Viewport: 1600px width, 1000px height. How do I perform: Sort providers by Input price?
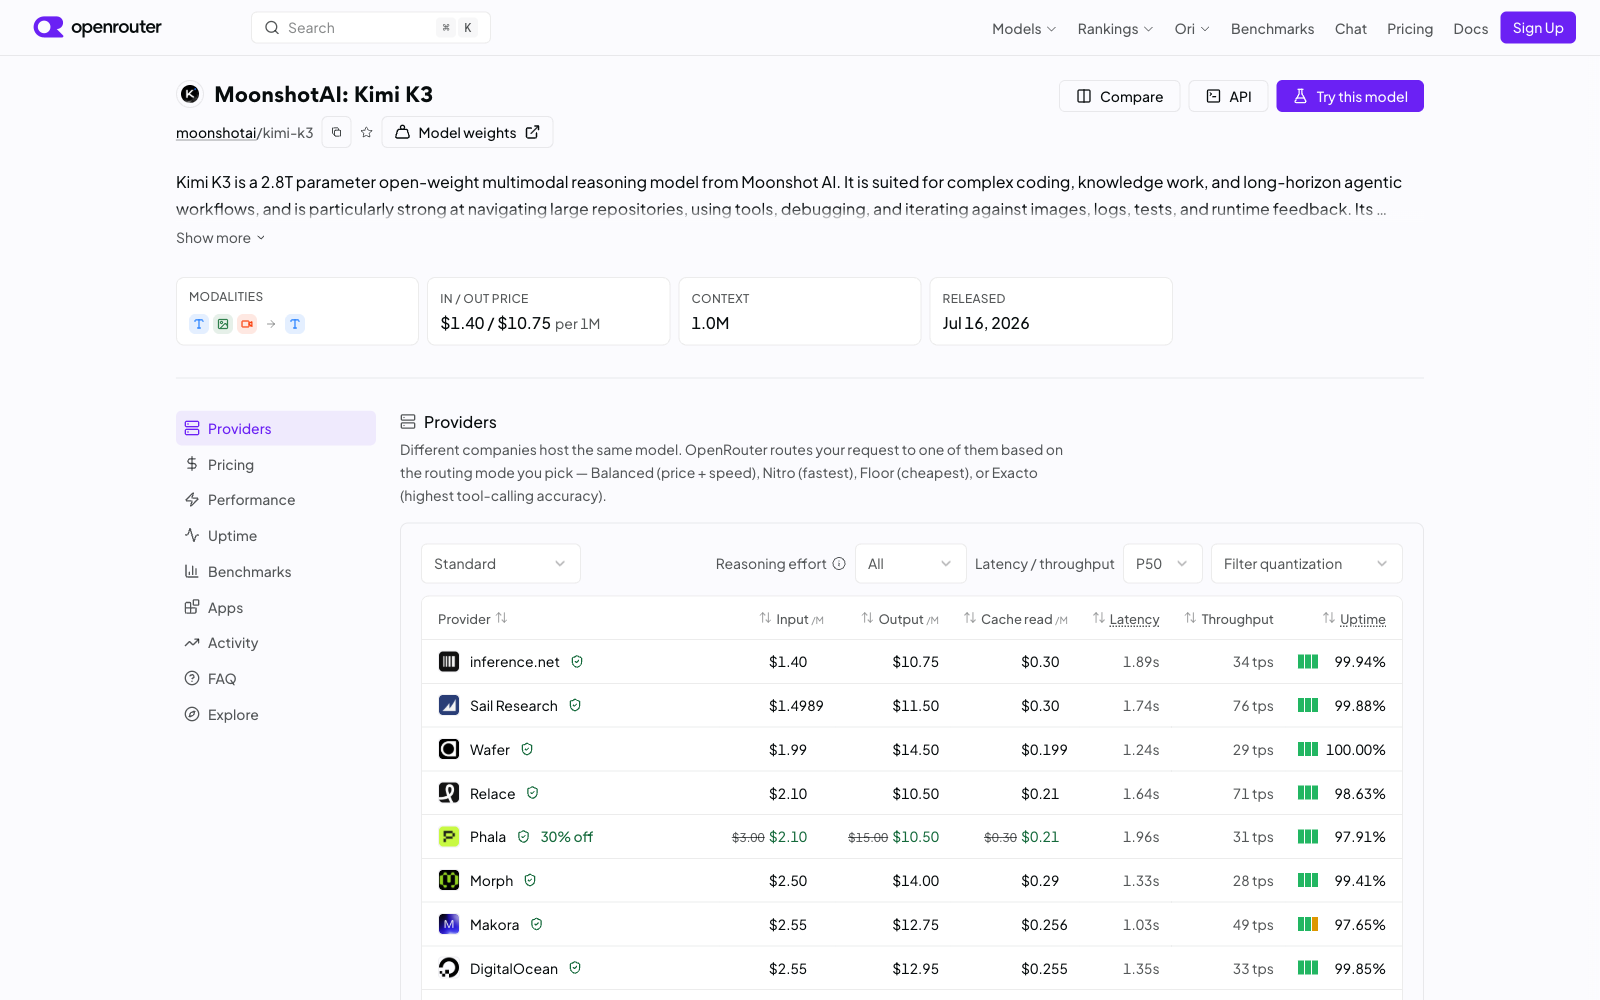[791, 619]
